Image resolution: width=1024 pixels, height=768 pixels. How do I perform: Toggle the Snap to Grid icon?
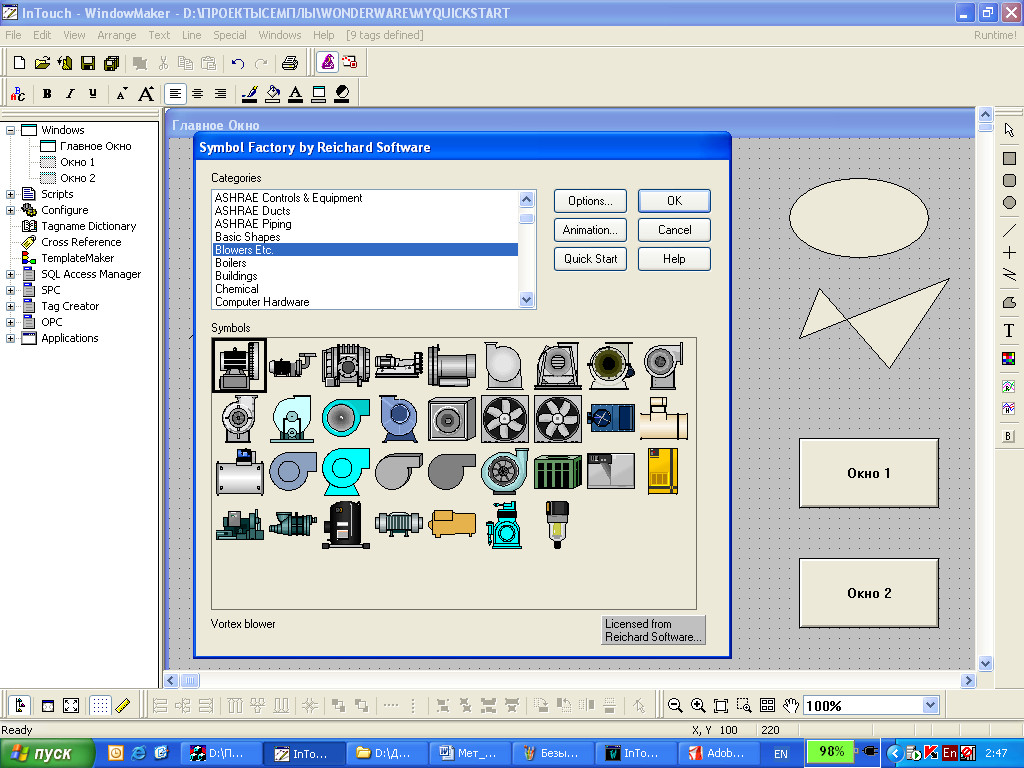coord(100,705)
